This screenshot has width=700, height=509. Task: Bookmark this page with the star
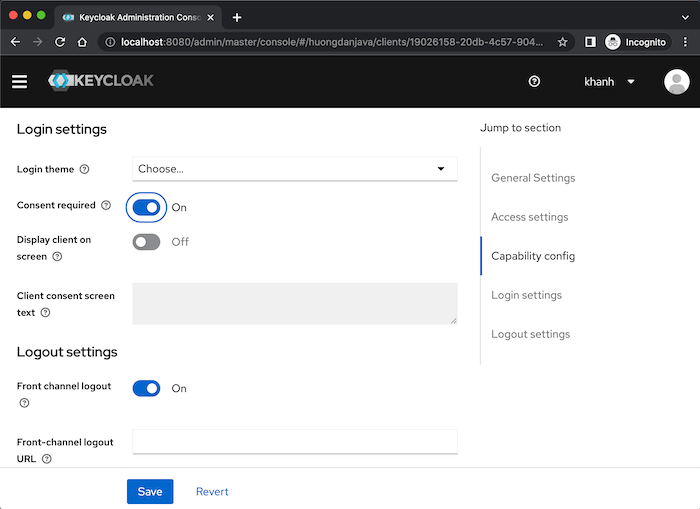click(562, 42)
